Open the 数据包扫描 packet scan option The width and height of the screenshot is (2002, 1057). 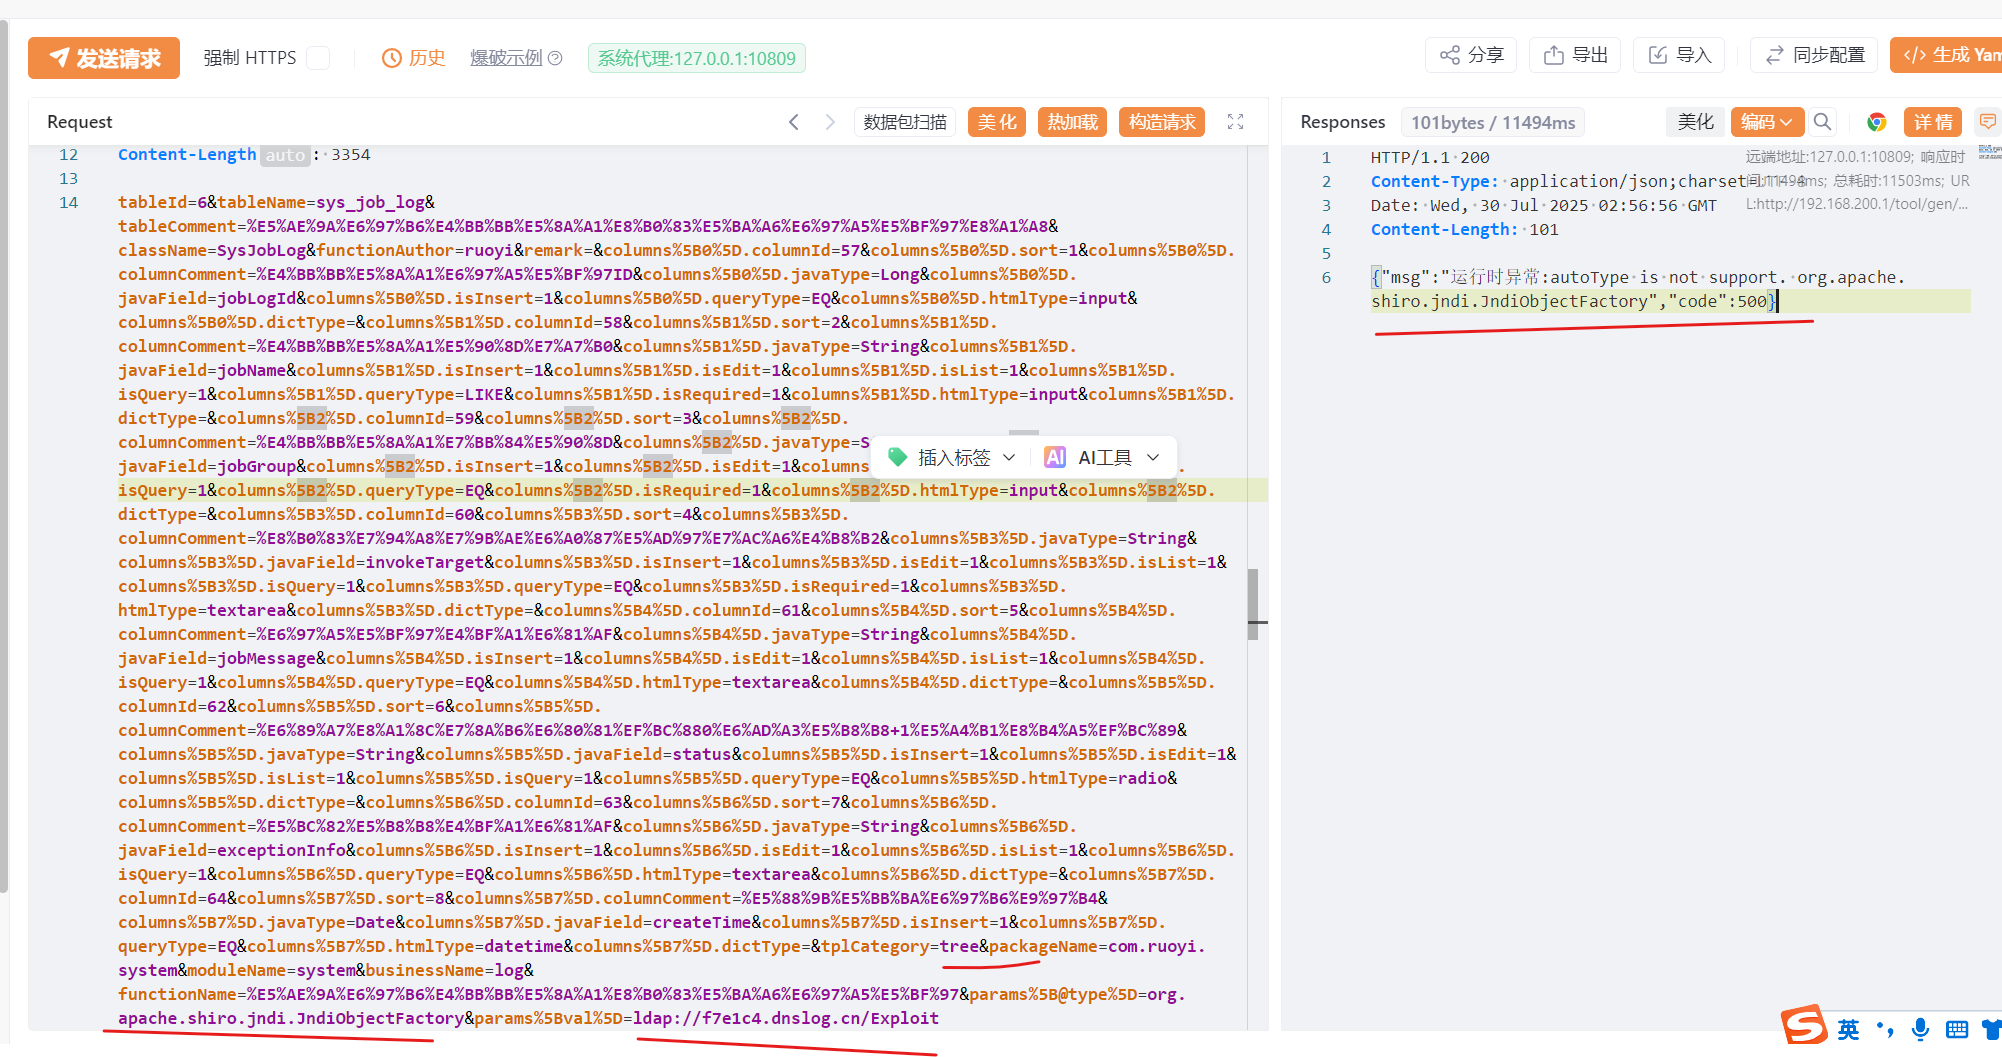tap(905, 122)
